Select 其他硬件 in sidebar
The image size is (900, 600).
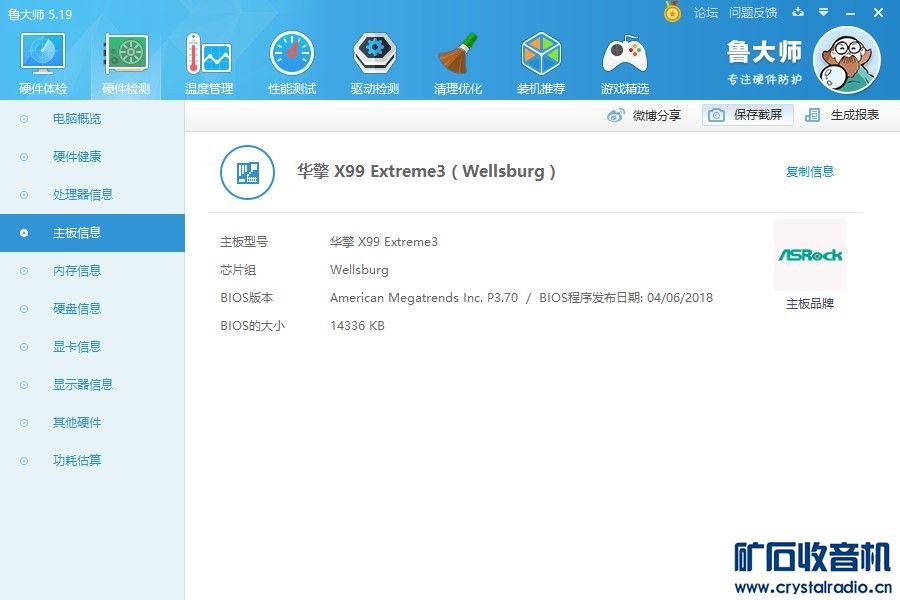point(92,423)
